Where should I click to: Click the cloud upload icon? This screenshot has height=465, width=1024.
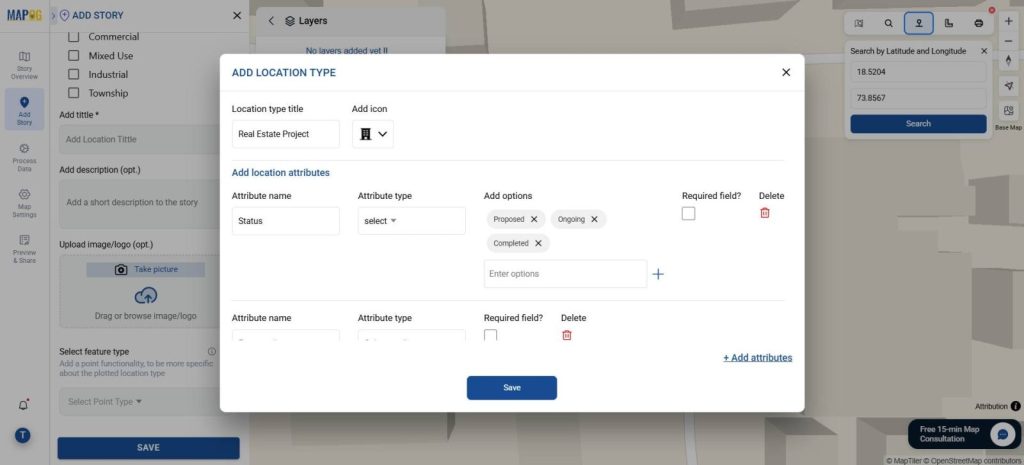(146, 296)
